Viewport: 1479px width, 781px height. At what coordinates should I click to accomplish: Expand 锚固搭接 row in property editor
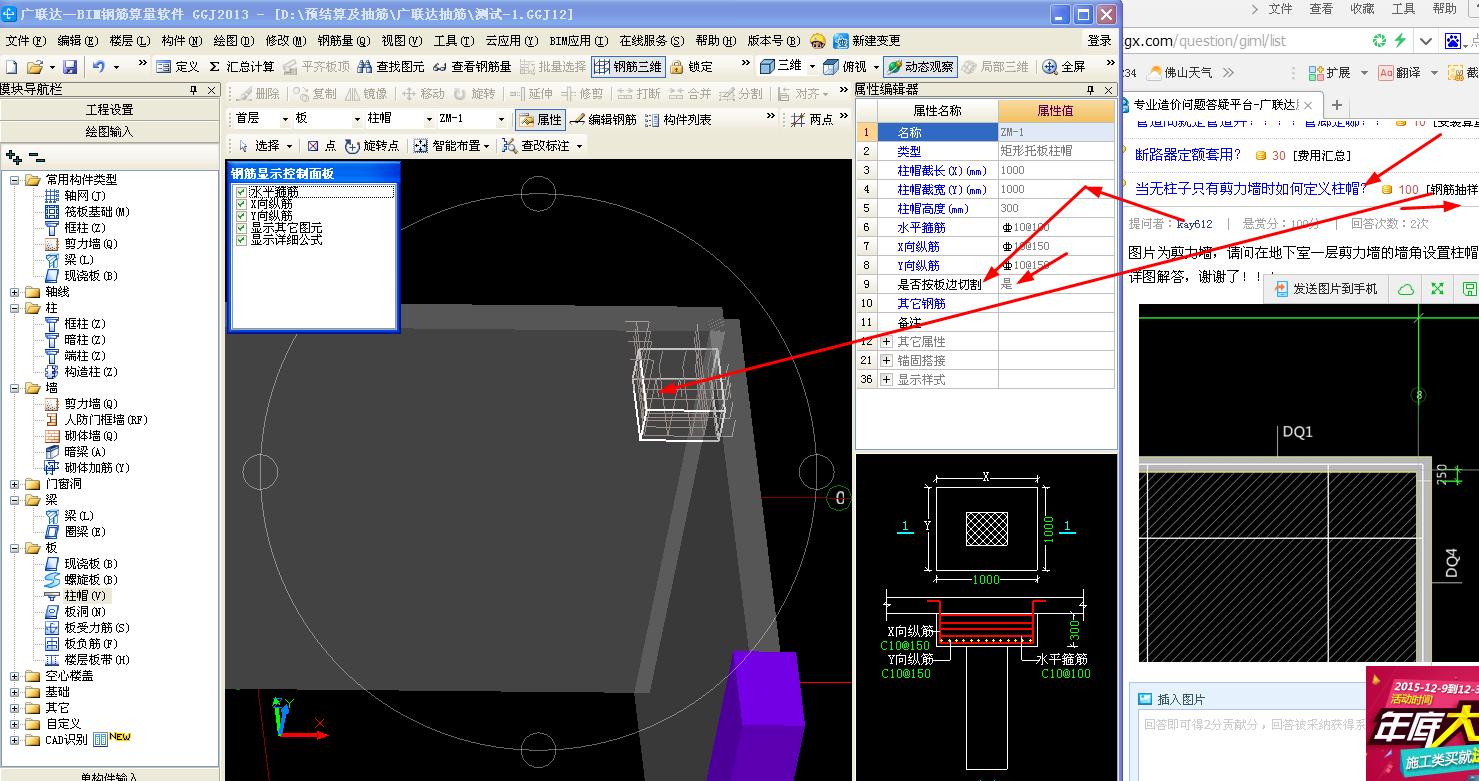886,361
